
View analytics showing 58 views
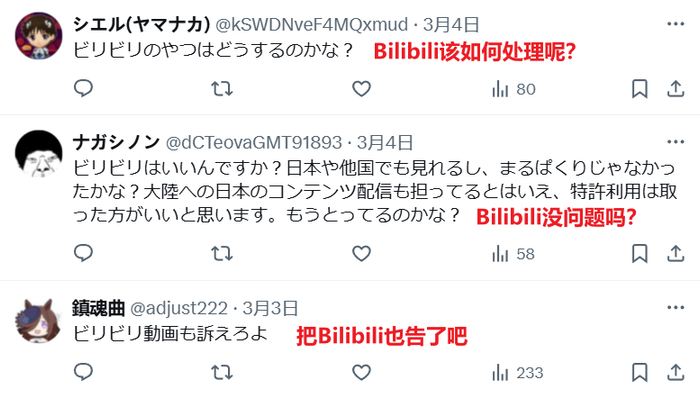(513, 254)
